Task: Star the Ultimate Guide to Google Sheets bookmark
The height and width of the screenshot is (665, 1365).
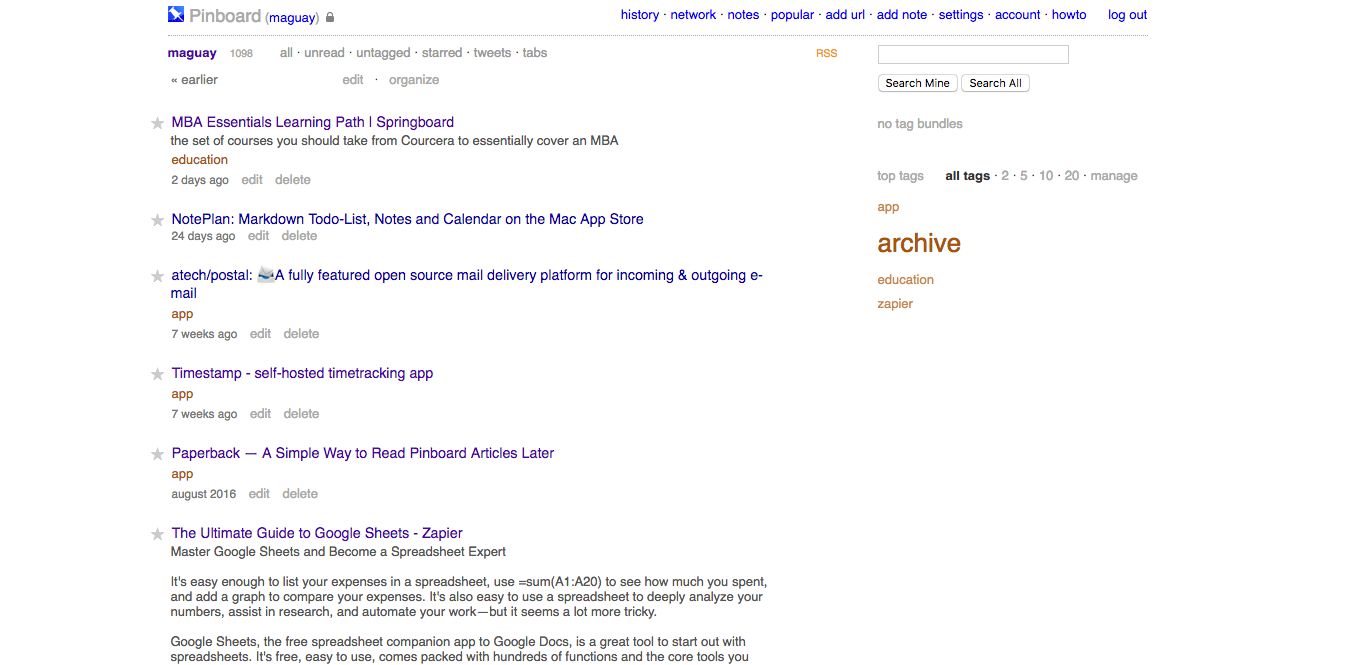Action: [x=157, y=534]
